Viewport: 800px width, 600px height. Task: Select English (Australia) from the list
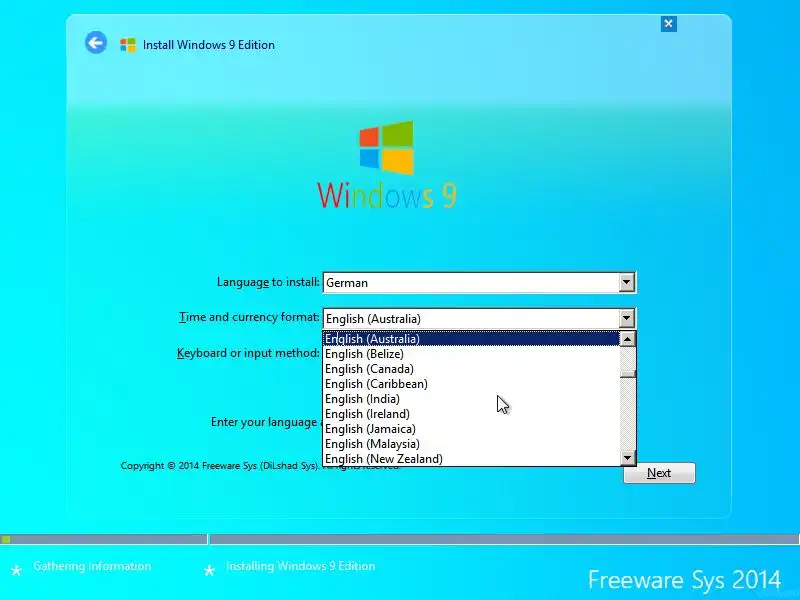point(471,339)
